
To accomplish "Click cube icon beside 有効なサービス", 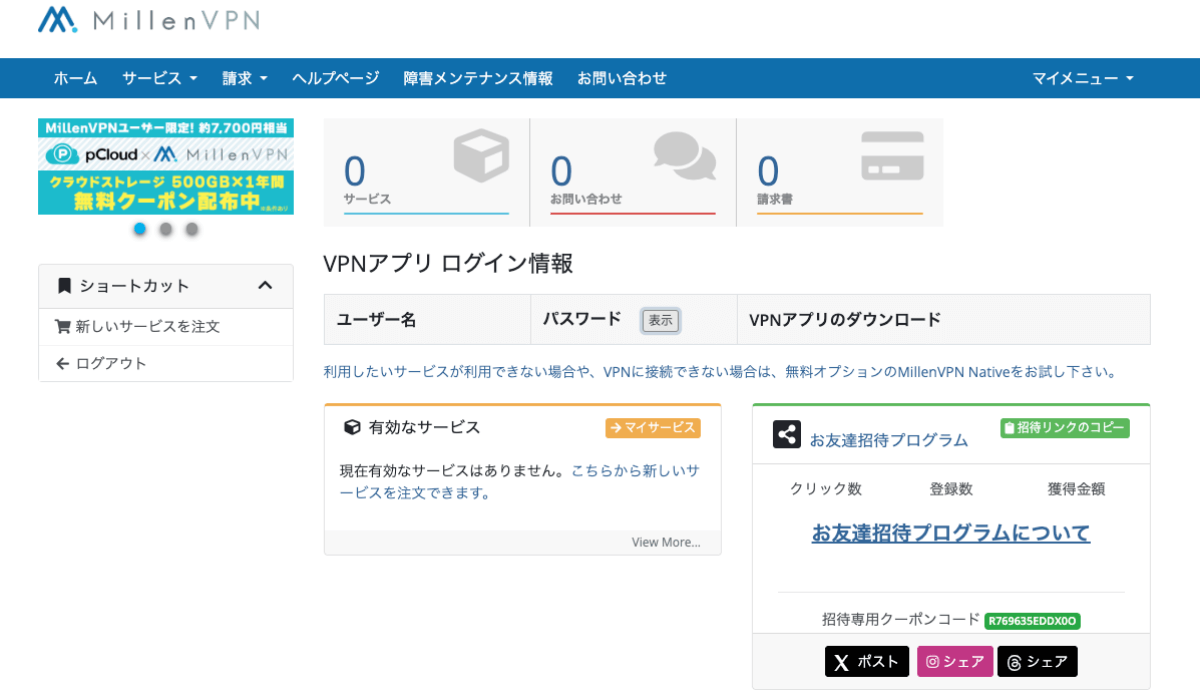I will [352, 427].
